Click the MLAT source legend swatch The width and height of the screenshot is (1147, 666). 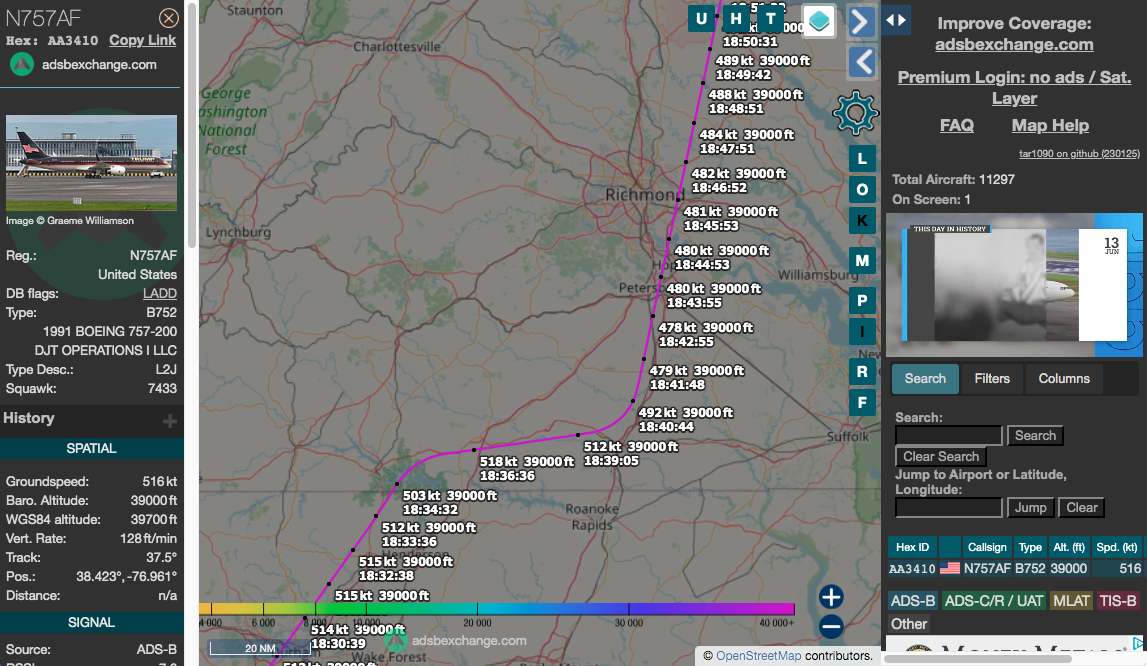pyautogui.click(x=1071, y=601)
